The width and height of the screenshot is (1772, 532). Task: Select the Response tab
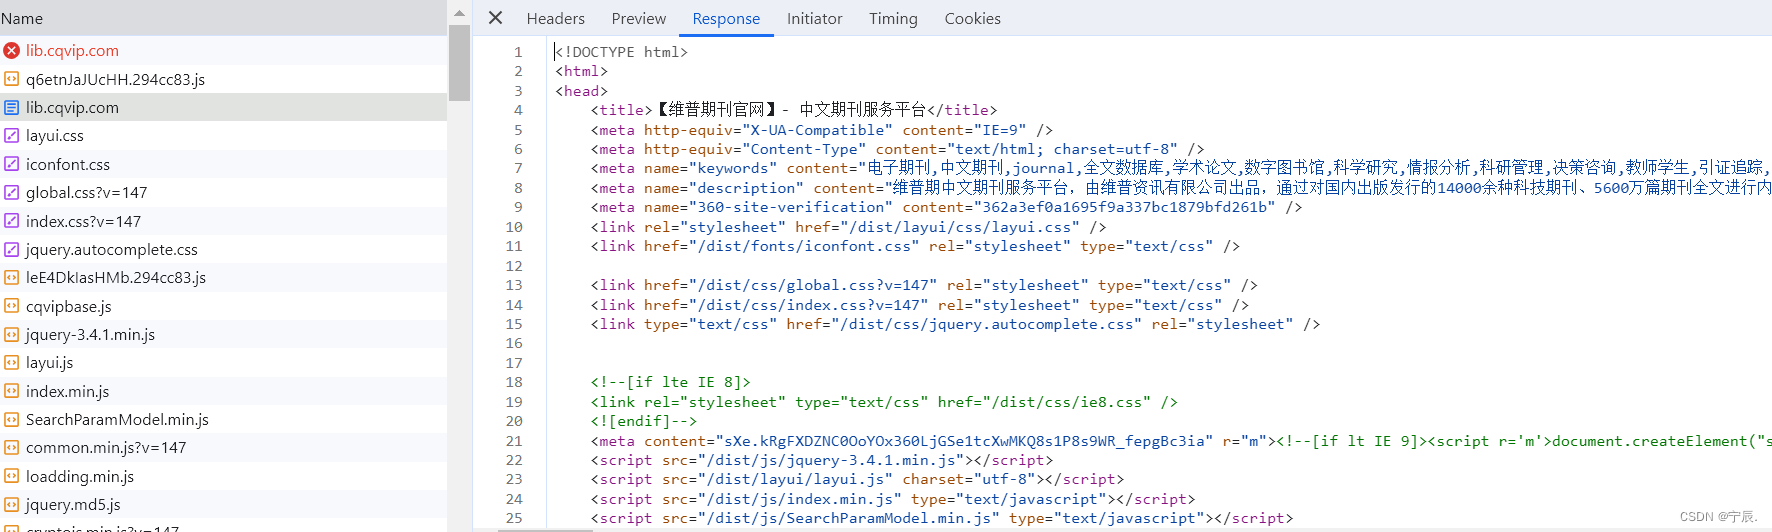tap(726, 18)
